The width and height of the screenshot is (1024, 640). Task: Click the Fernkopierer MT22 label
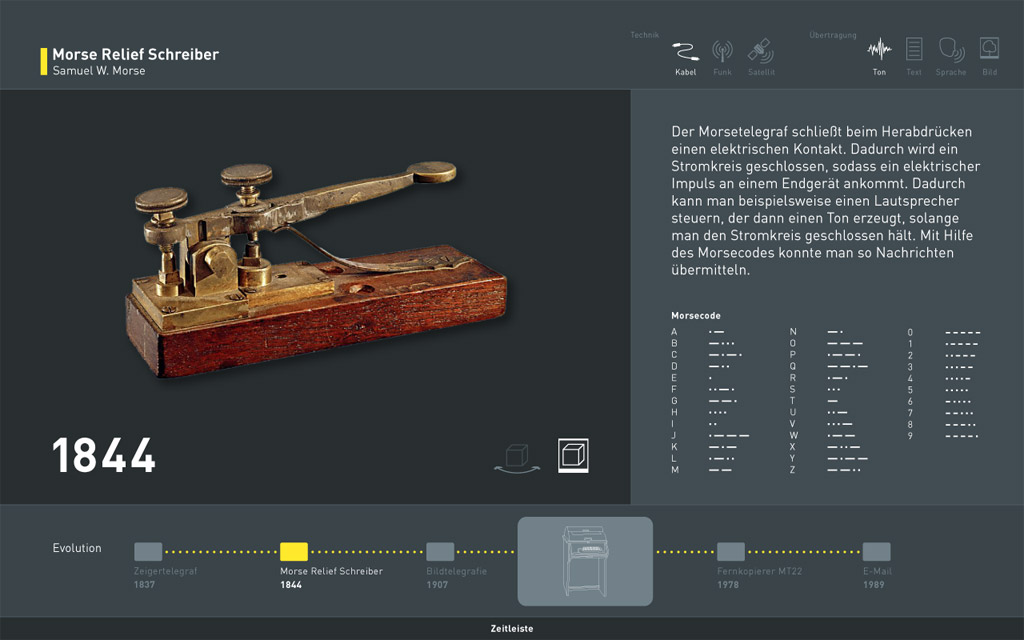click(x=760, y=571)
